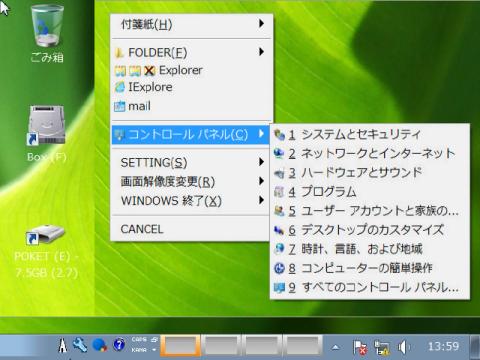
Task: Open 1 システムとセキュリティ
Action: point(370,135)
